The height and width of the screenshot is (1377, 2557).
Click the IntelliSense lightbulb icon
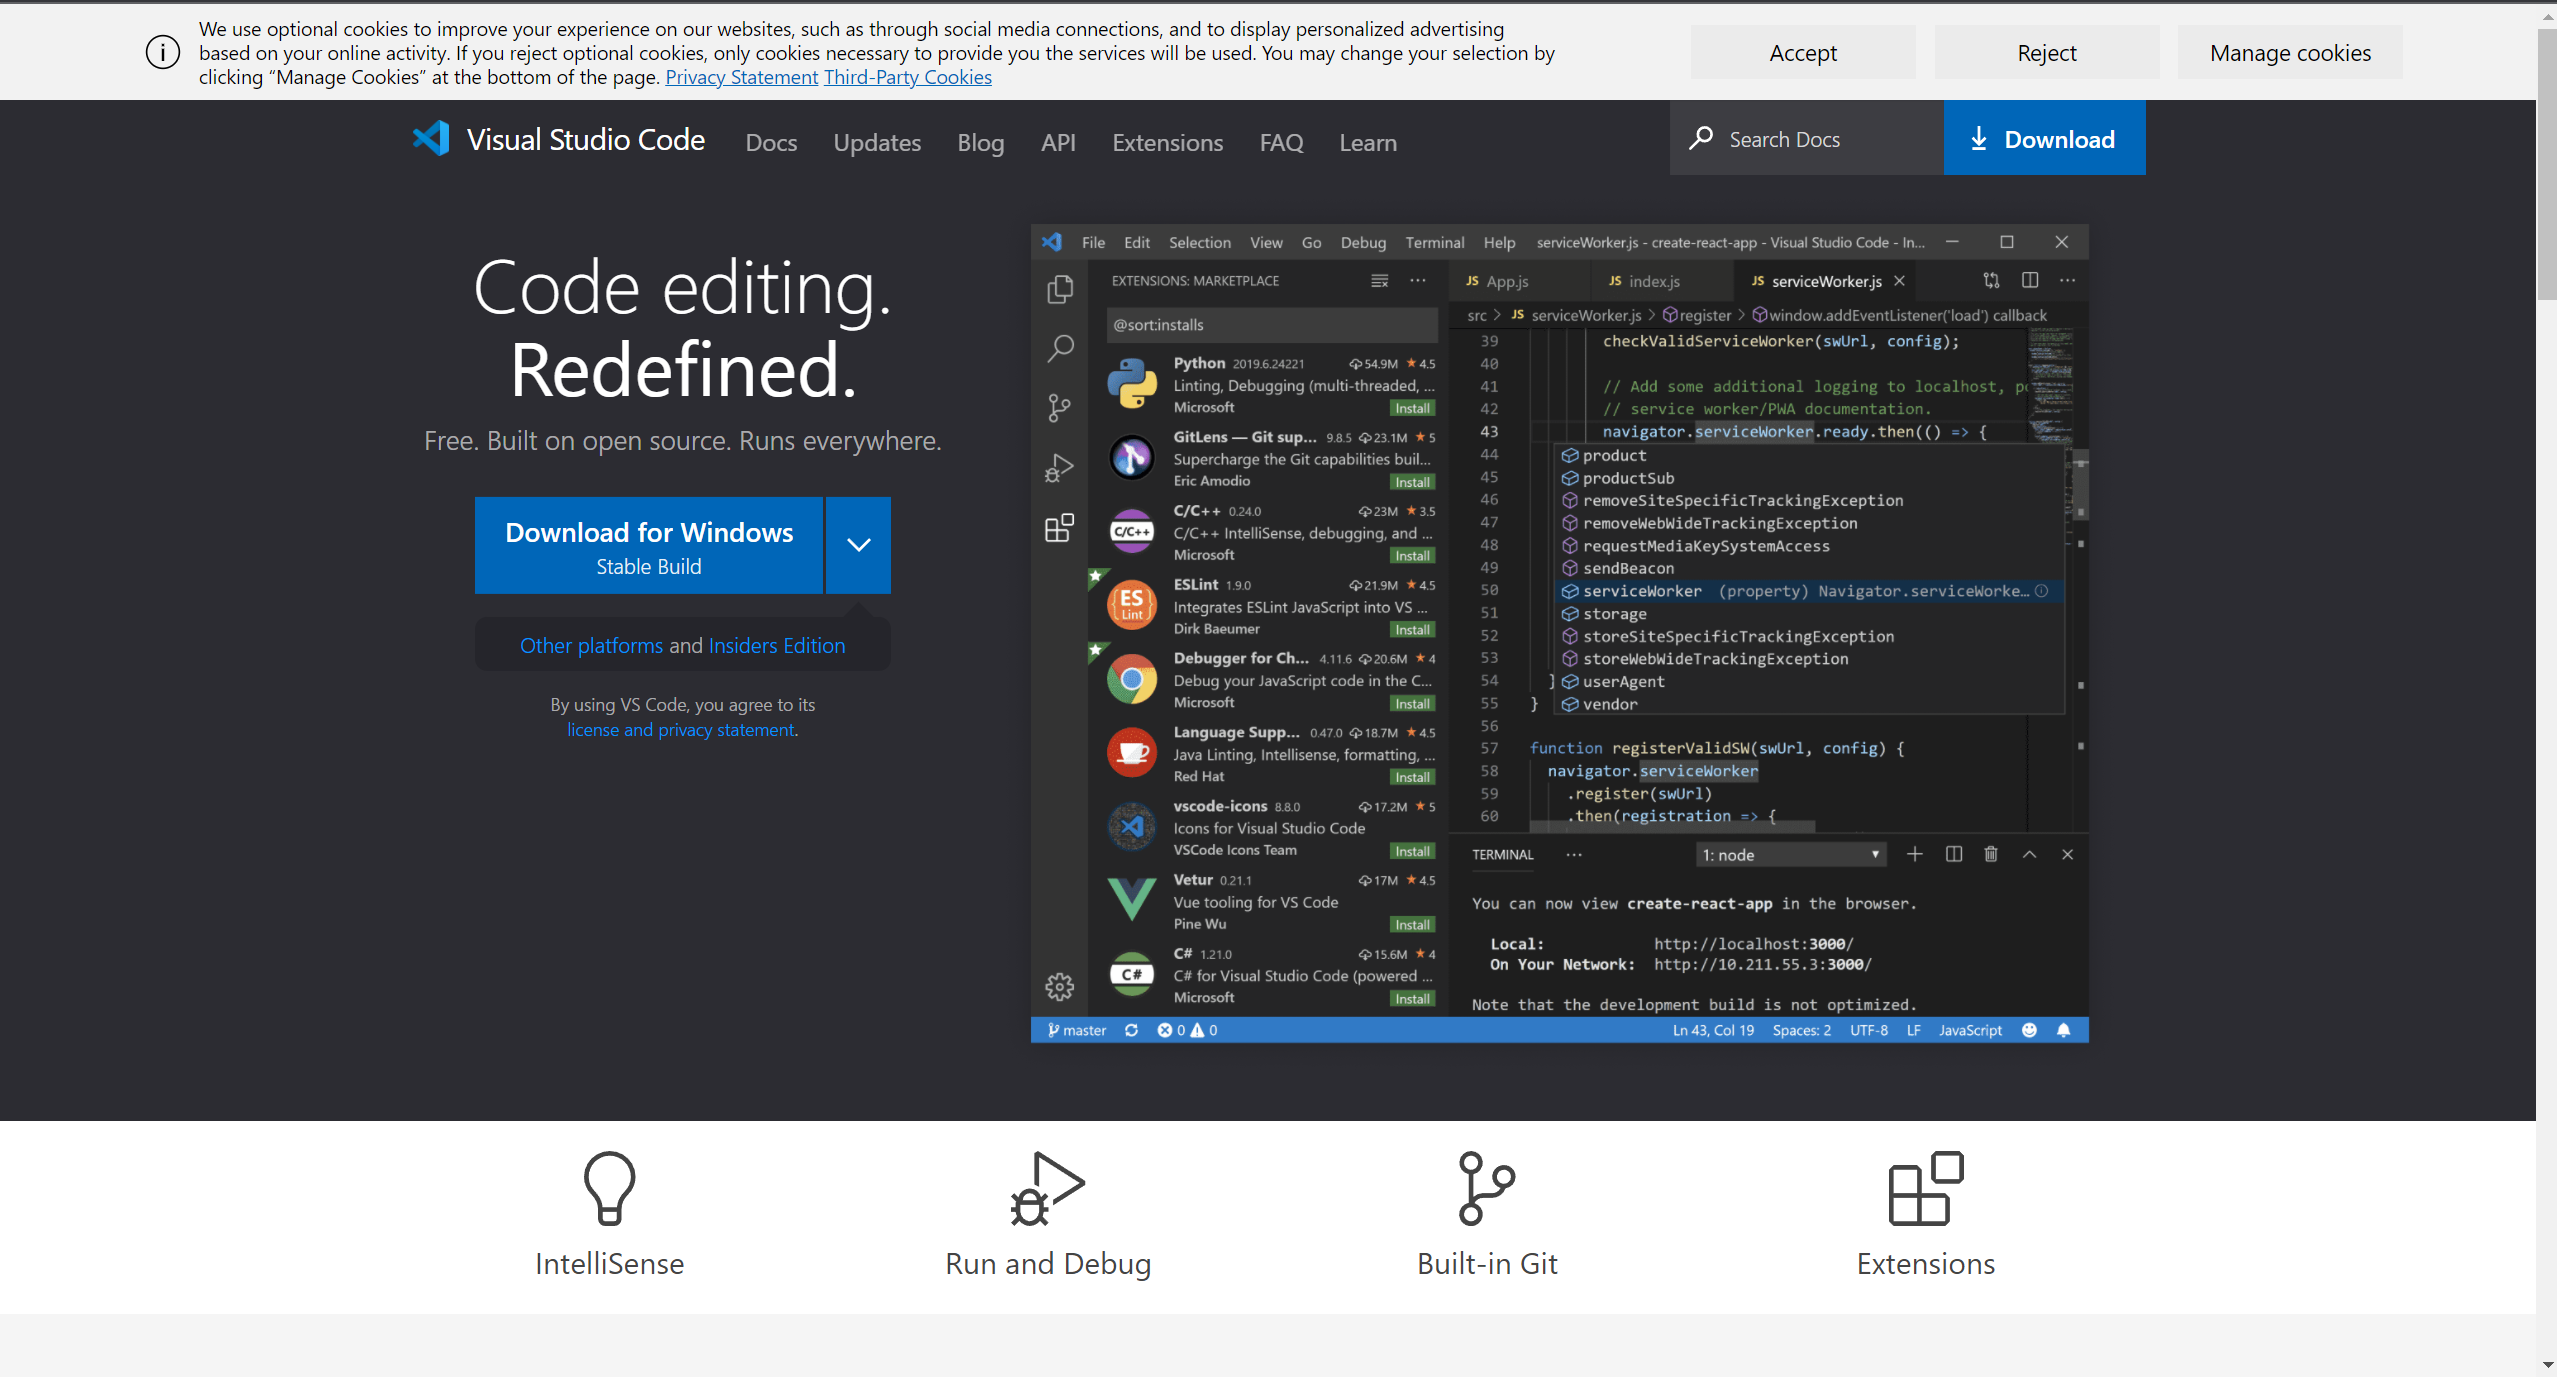609,1188
